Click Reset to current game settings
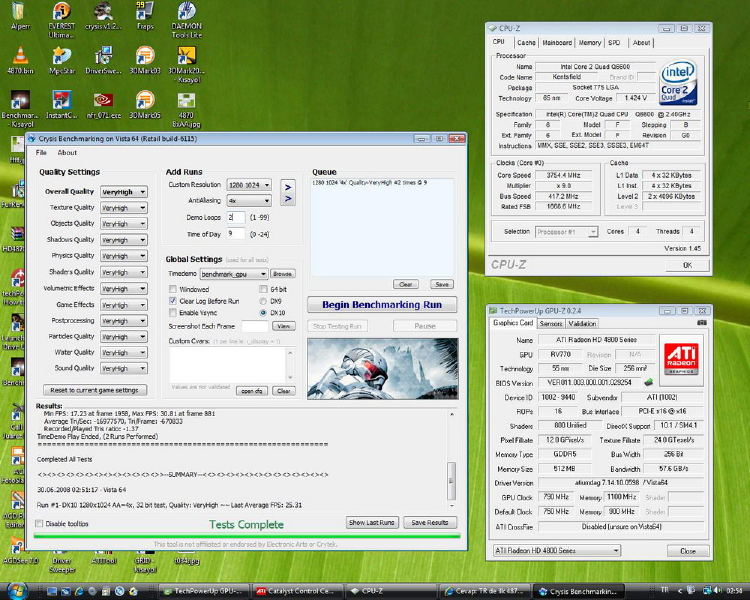Image resolution: width=750 pixels, height=600 pixels. coord(95,390)
